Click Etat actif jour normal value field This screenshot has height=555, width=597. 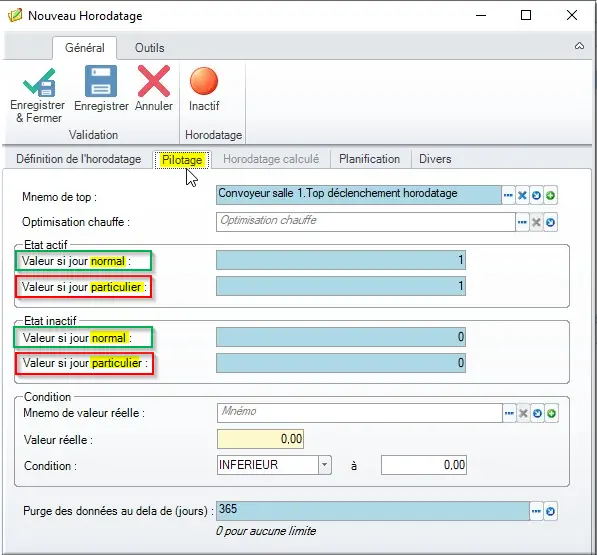tap(341, 260)
